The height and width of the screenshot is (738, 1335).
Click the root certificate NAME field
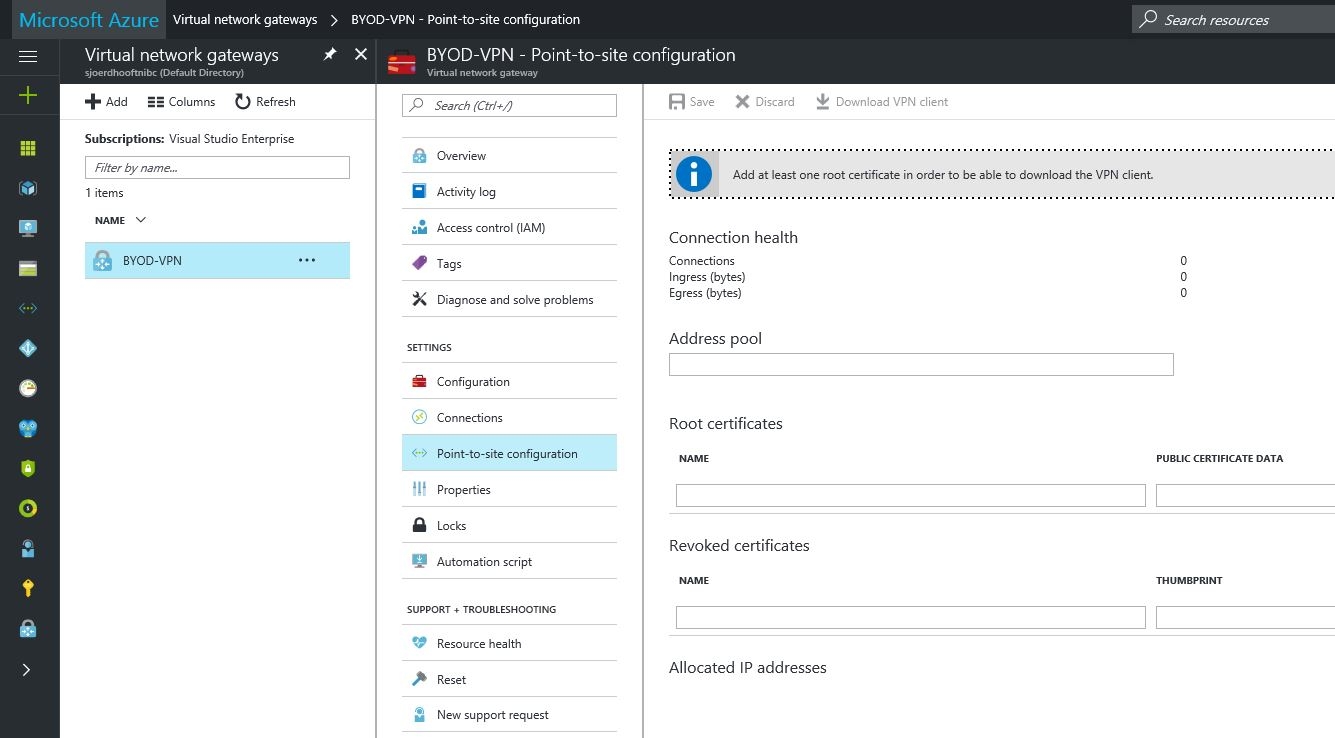click(911, 495)
